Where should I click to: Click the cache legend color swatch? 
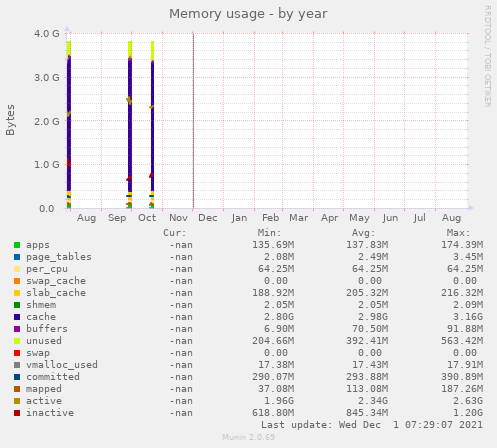(17, 317)
